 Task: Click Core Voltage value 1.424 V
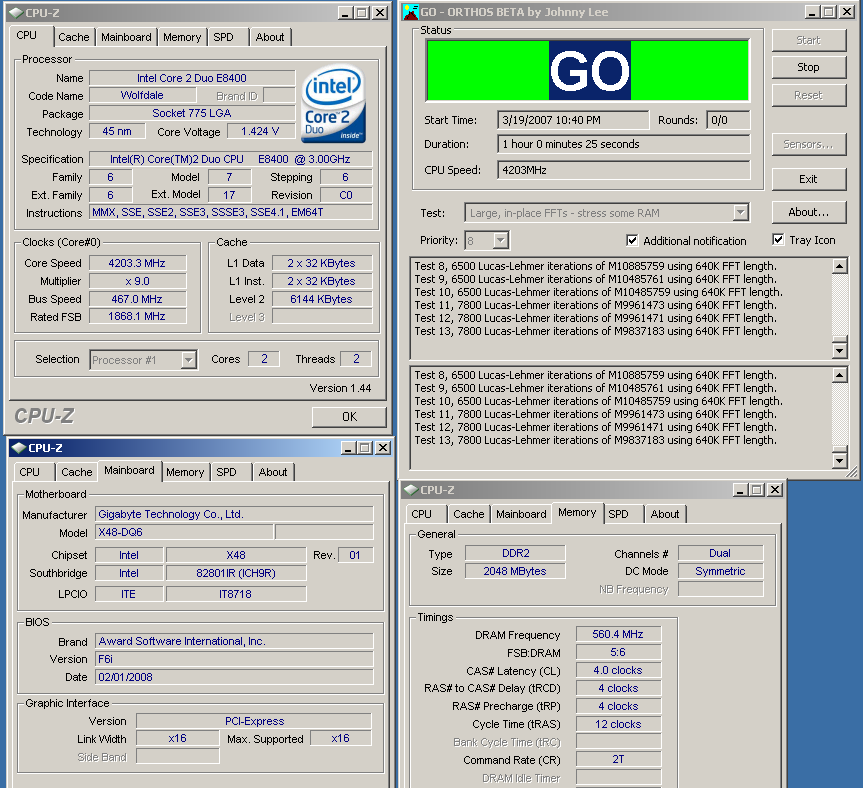tap(260, 131)
